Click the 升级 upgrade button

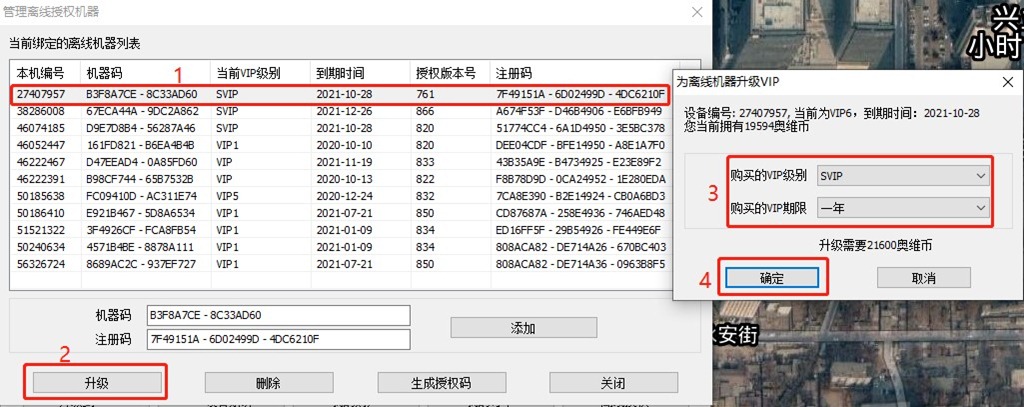(x=97, y=382)
